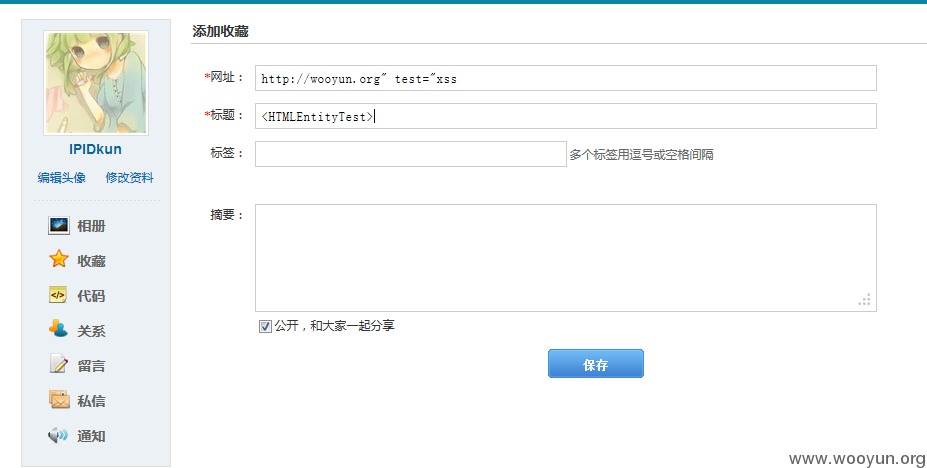Open 通知 sidebar item
927x468 pixels.
tap(91, 436)
